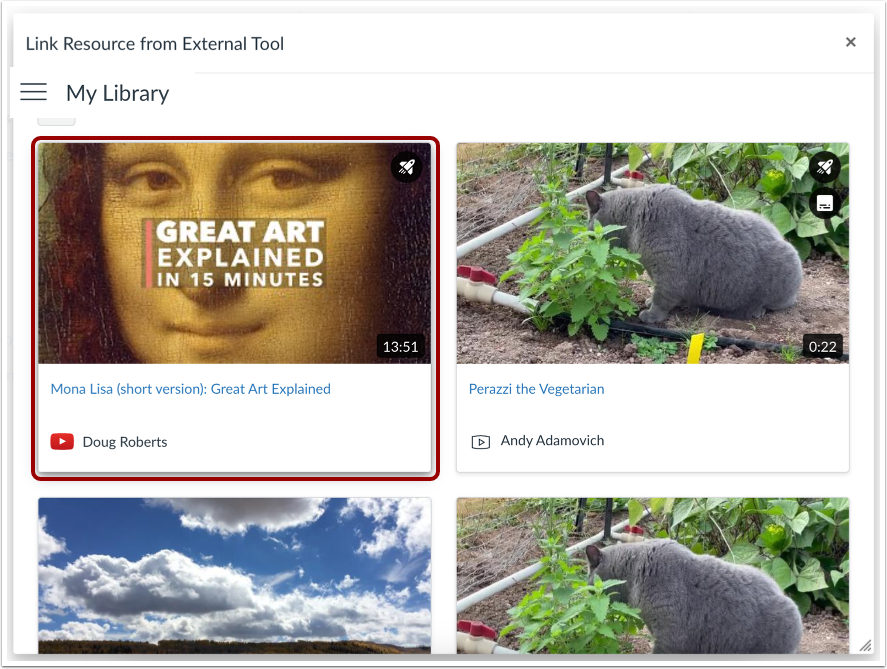Screen dimensions: 887x669
Task: Click the 0:22 duration badge
Action: point(823,347)
